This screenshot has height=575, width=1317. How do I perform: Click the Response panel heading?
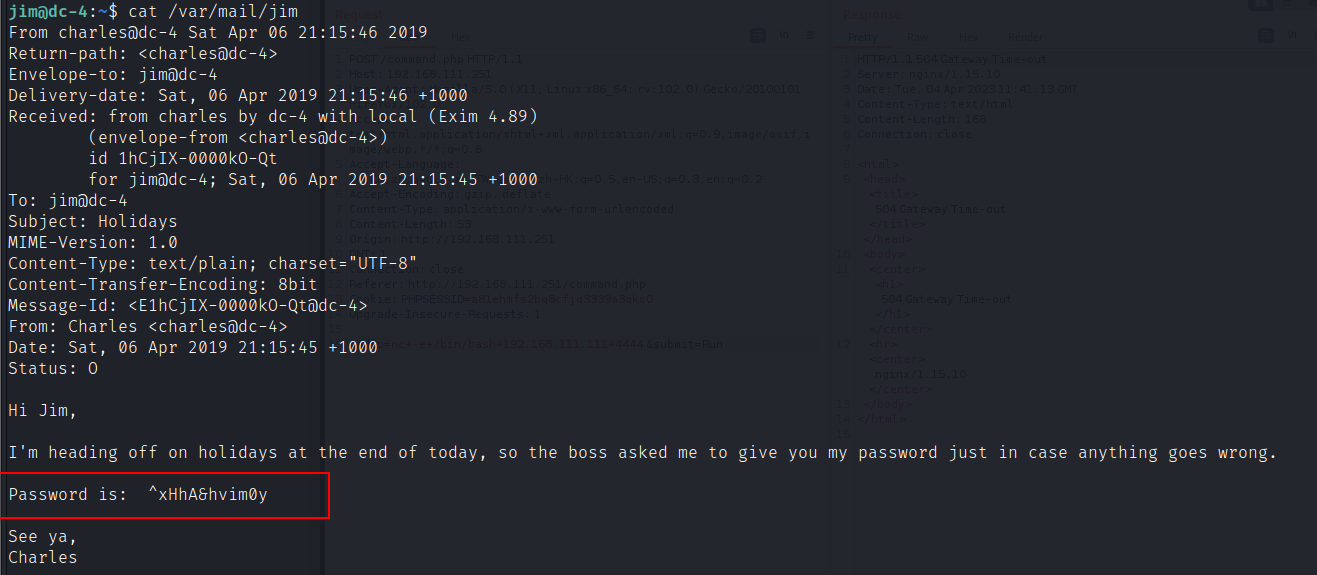pos(870,15)
